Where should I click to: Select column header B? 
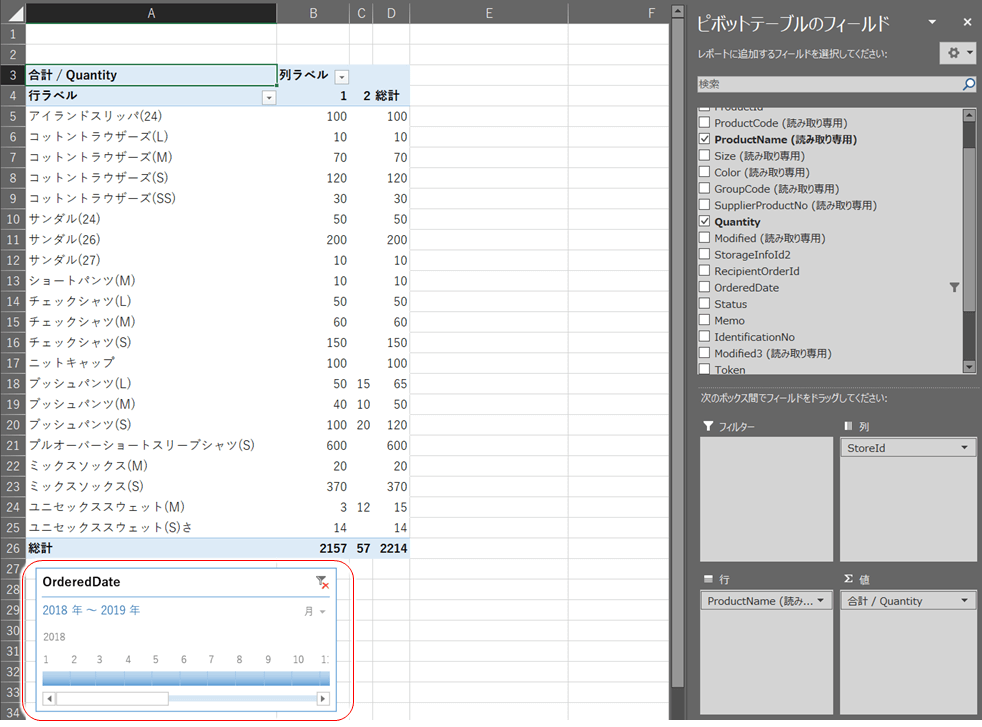313,13
